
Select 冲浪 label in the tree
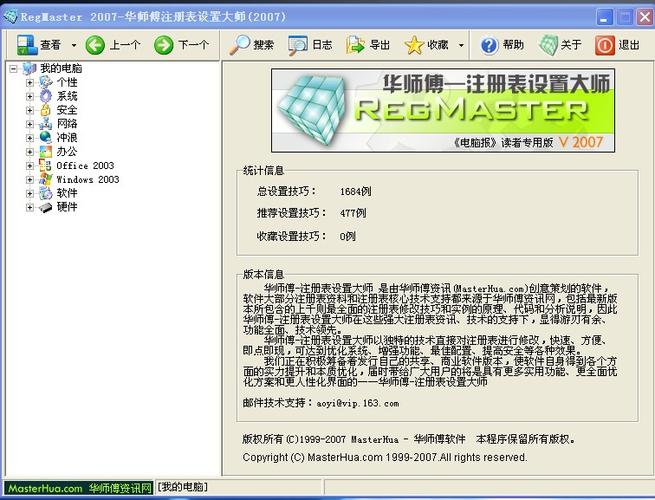pos(67,137)
